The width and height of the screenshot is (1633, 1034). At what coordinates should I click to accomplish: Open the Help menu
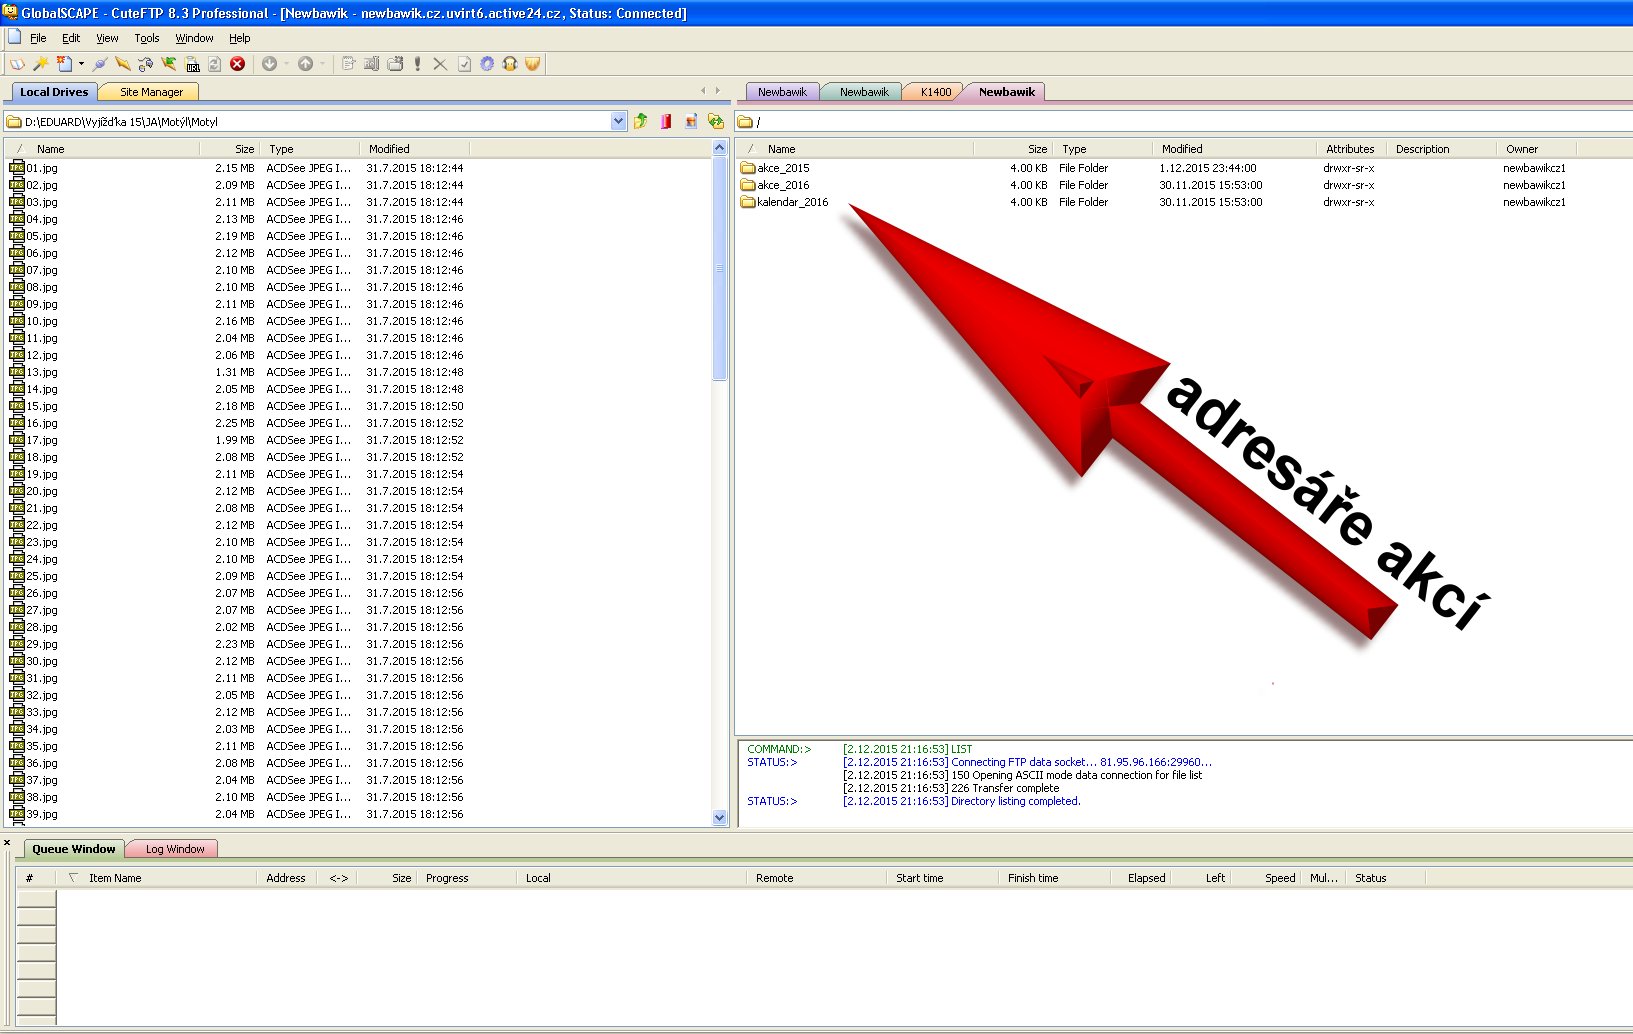(239, 38)
